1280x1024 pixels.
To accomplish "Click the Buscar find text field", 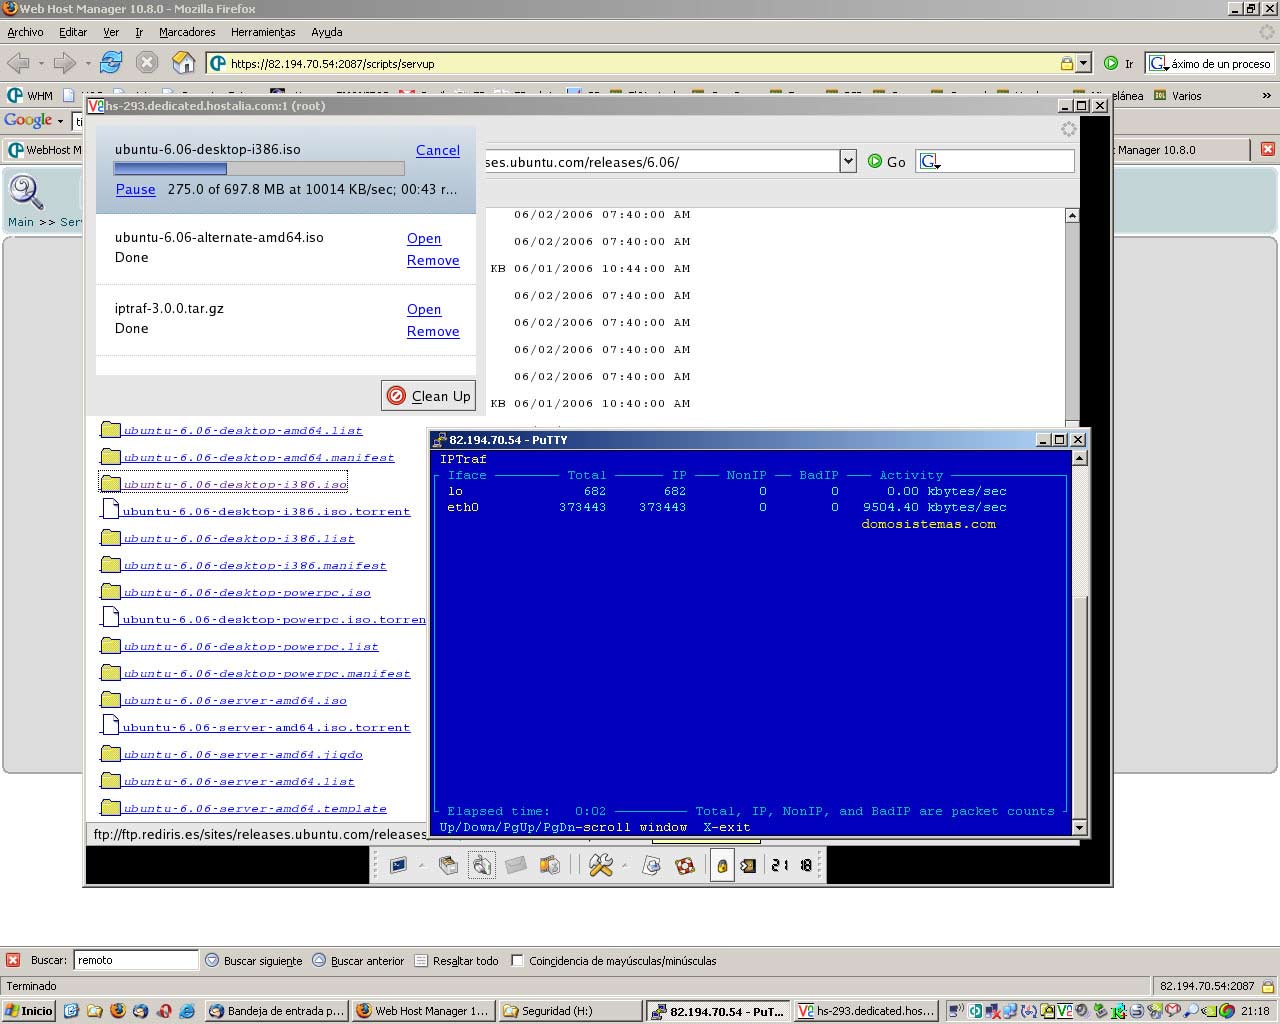I will 136,960.
